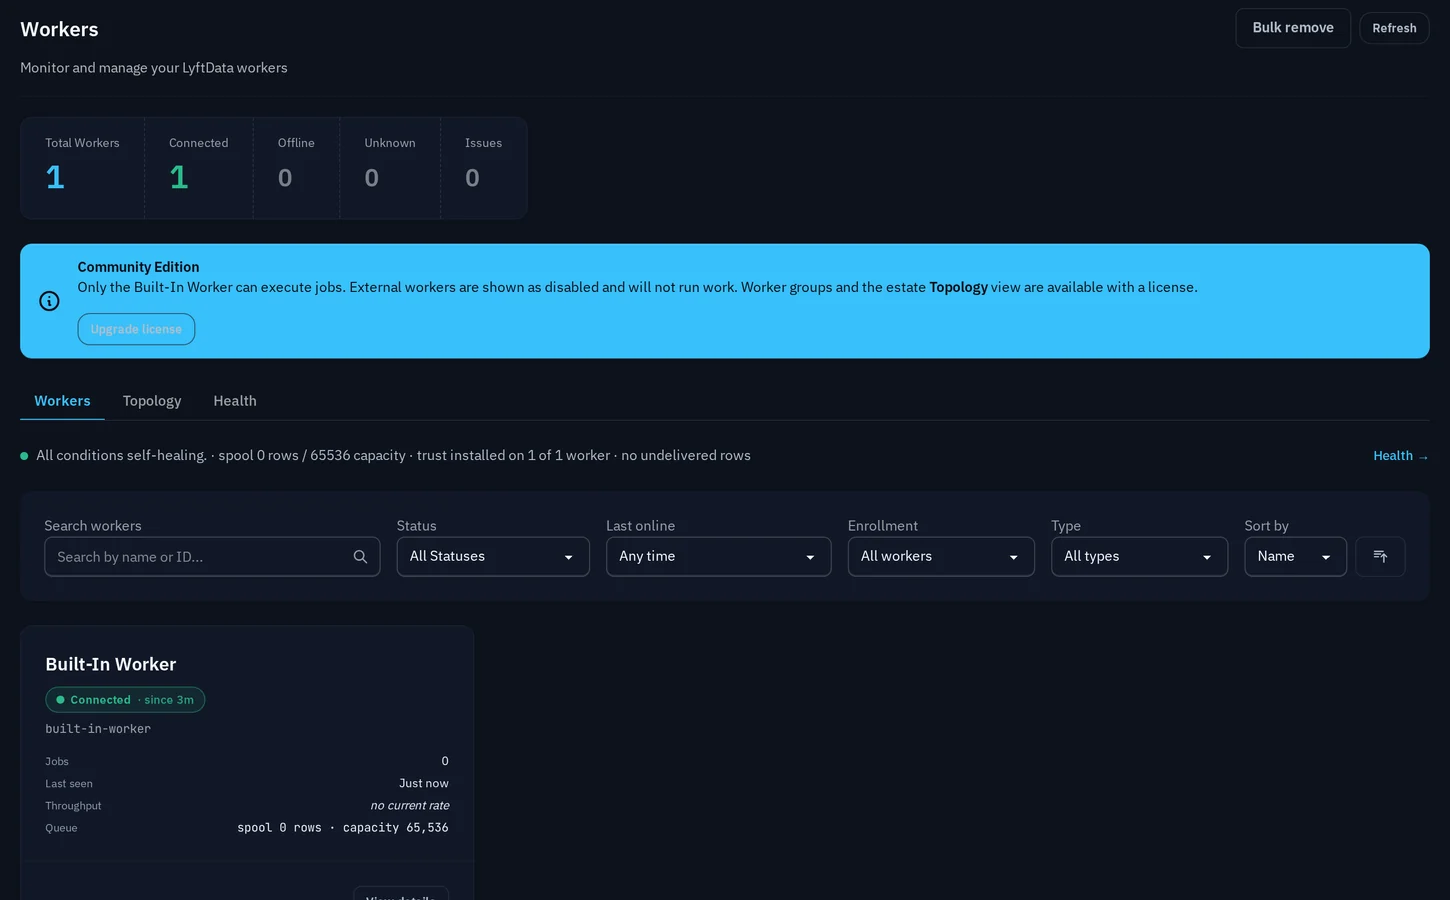Viewport: 1450px width, 900px height.
Task: Focus the Search by name or ID field
Action: pos(212,557)
